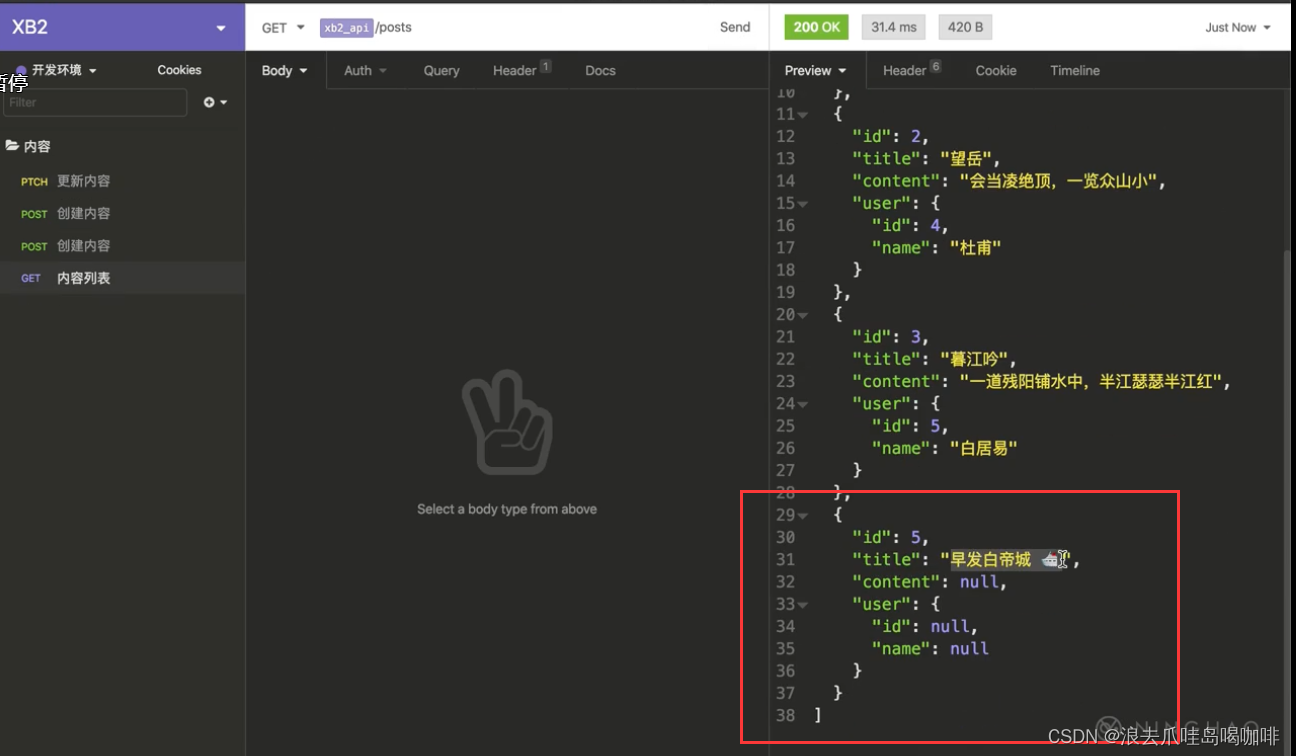Click the peace-hand empty body icon
This screenshot has height=756, width=1296.
coord(507,422)
